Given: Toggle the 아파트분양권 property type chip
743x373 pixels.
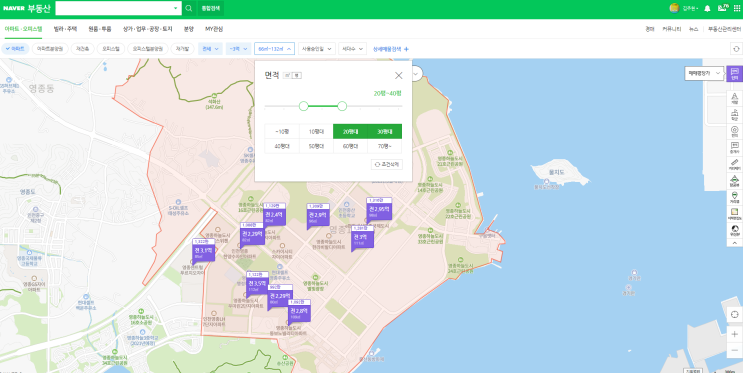Looking at the screenshot, I should 50,48.
